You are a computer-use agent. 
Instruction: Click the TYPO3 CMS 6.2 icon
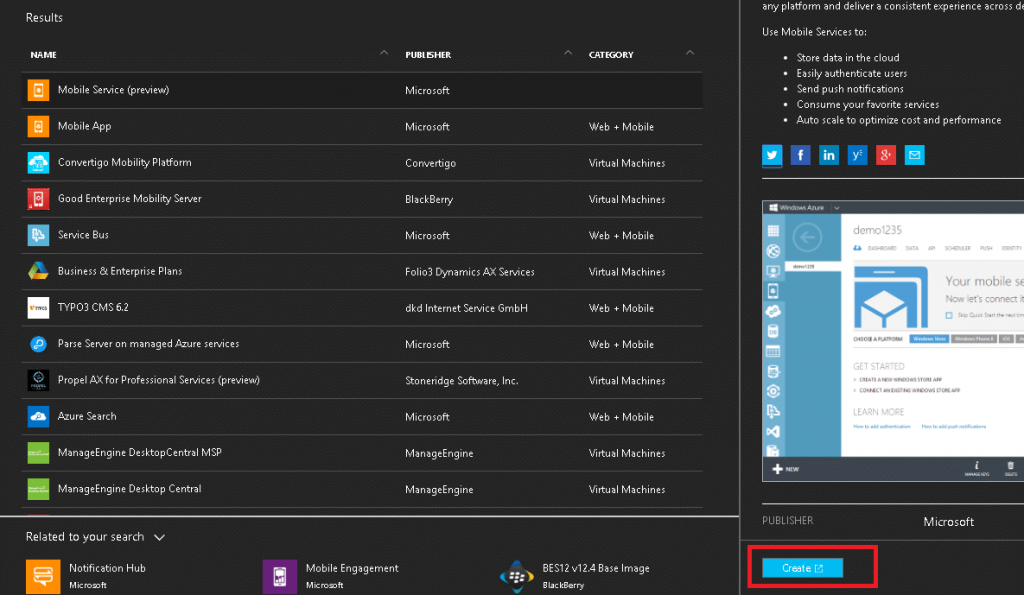(x=38, y=308)
